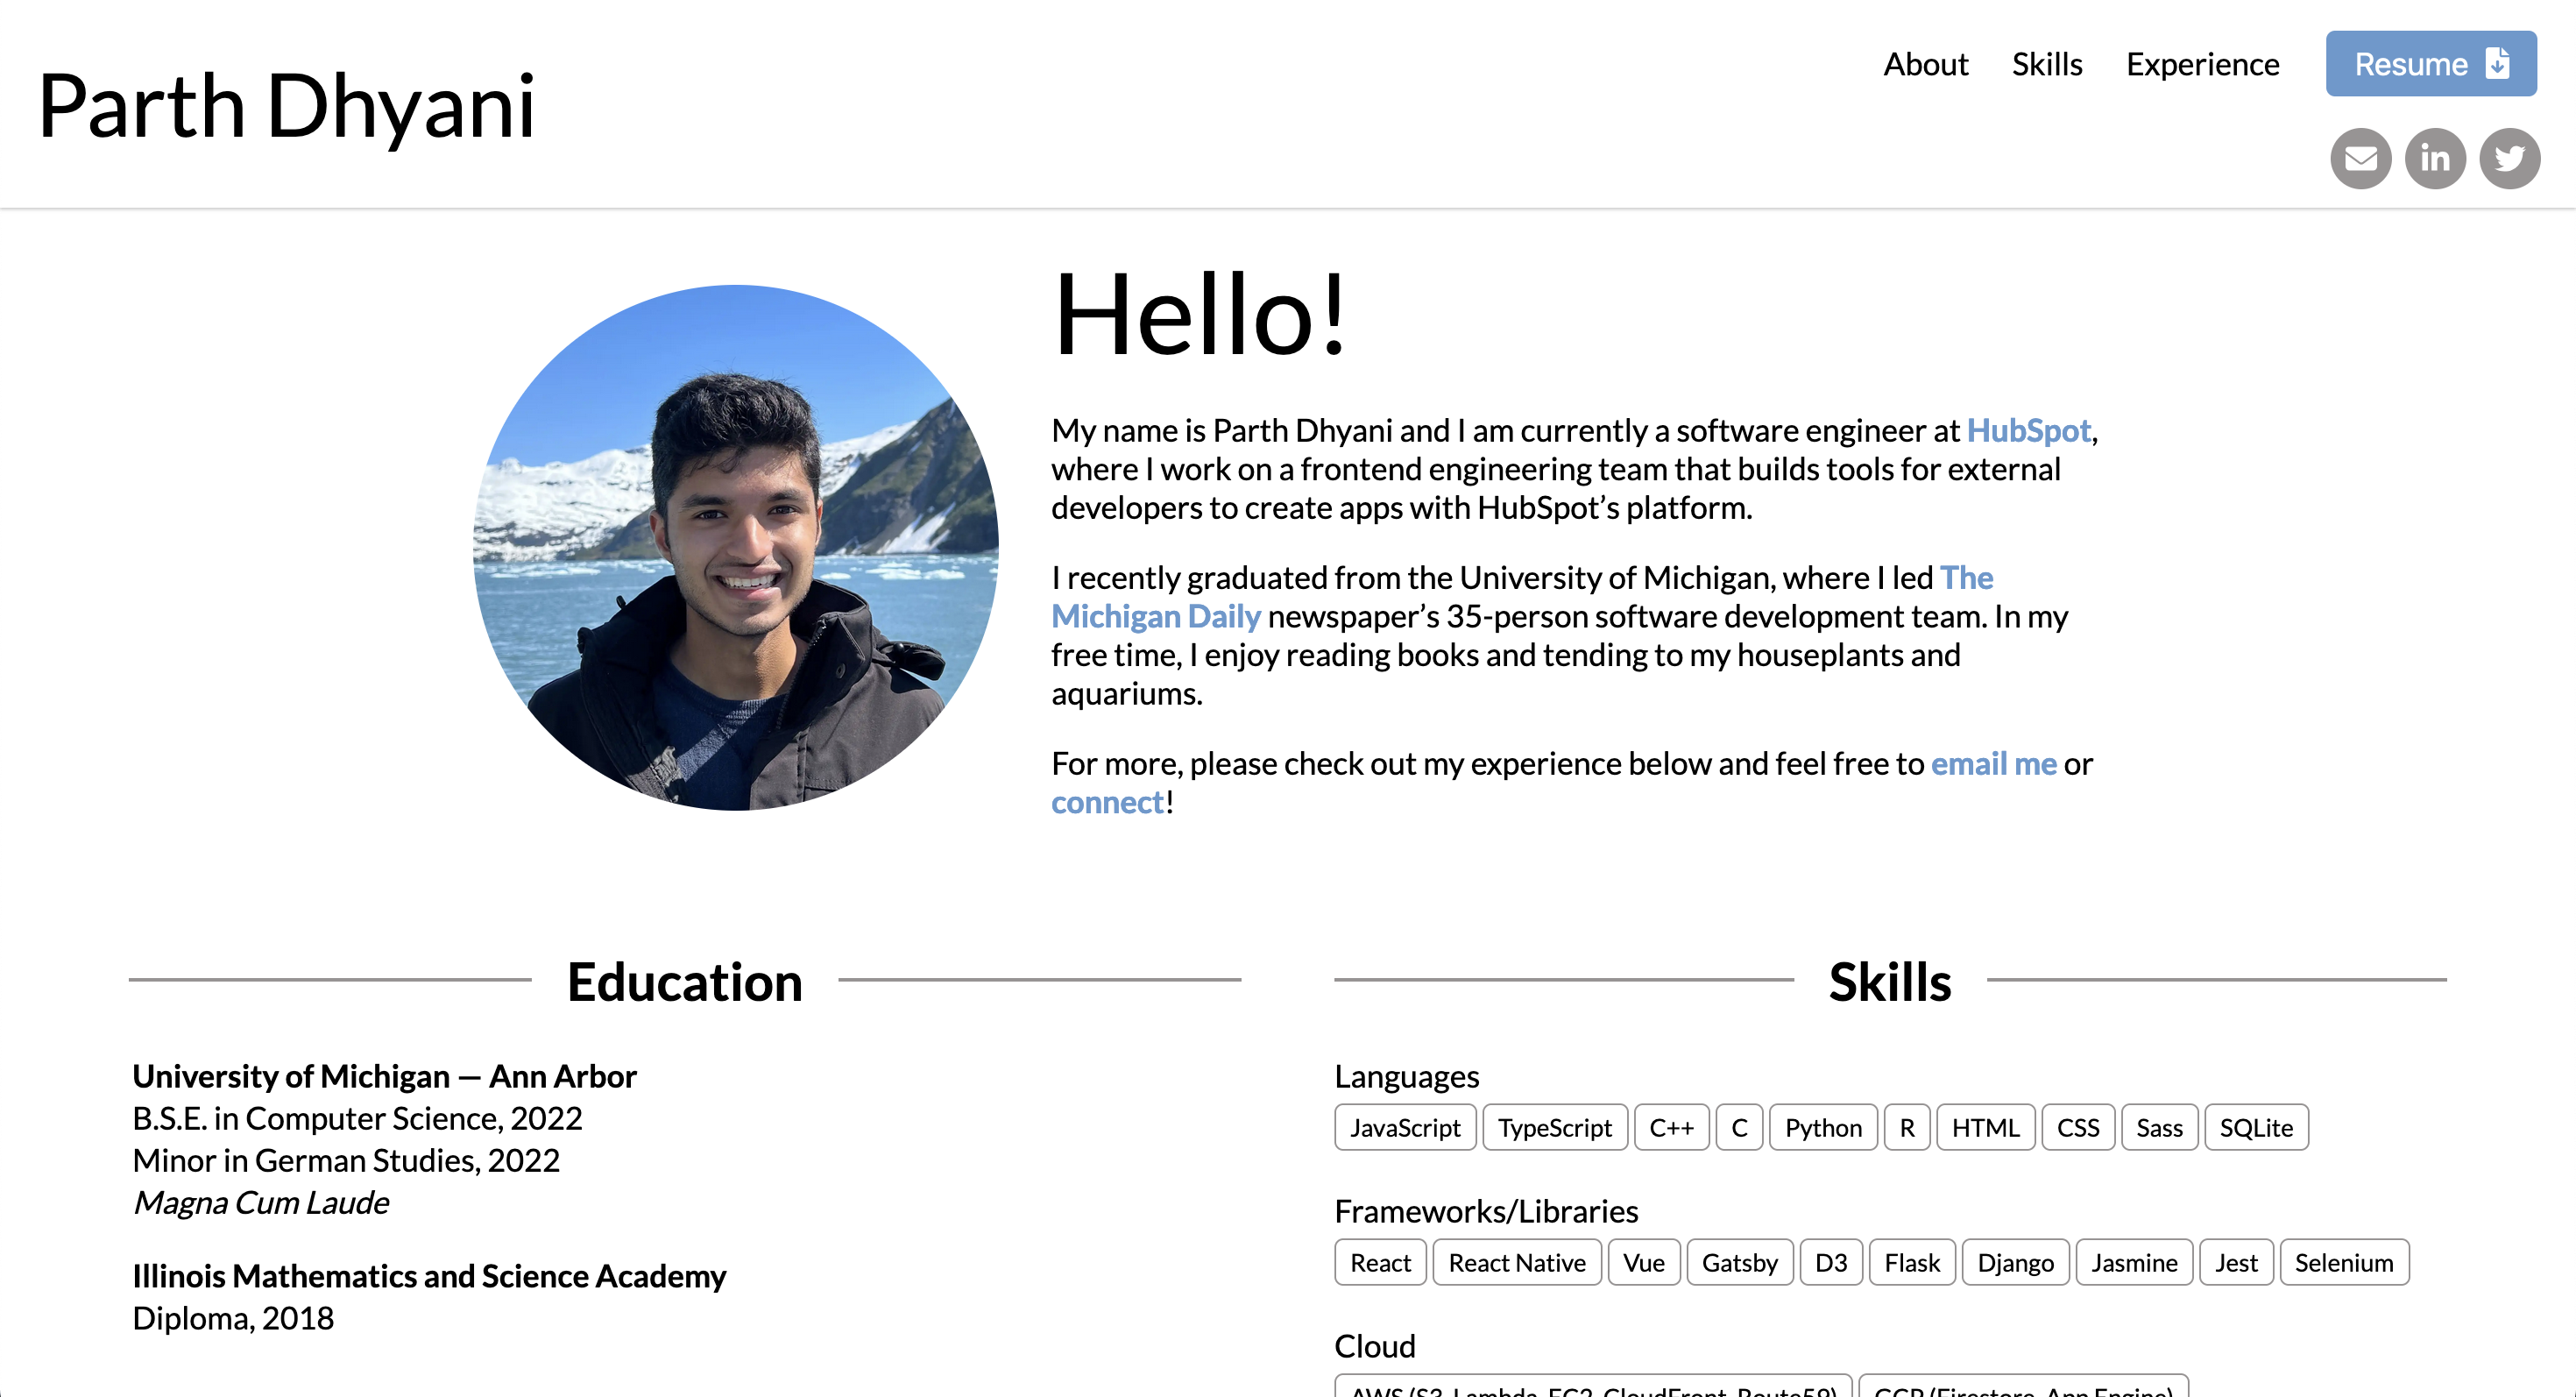
Task: Click the Parth Dhyani site title
Action: point(287,106)
